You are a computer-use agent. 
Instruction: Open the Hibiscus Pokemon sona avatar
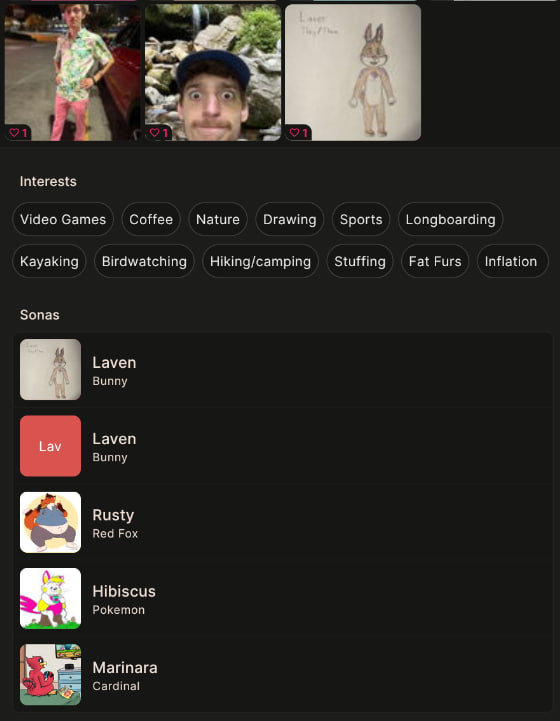pos(51,598)
